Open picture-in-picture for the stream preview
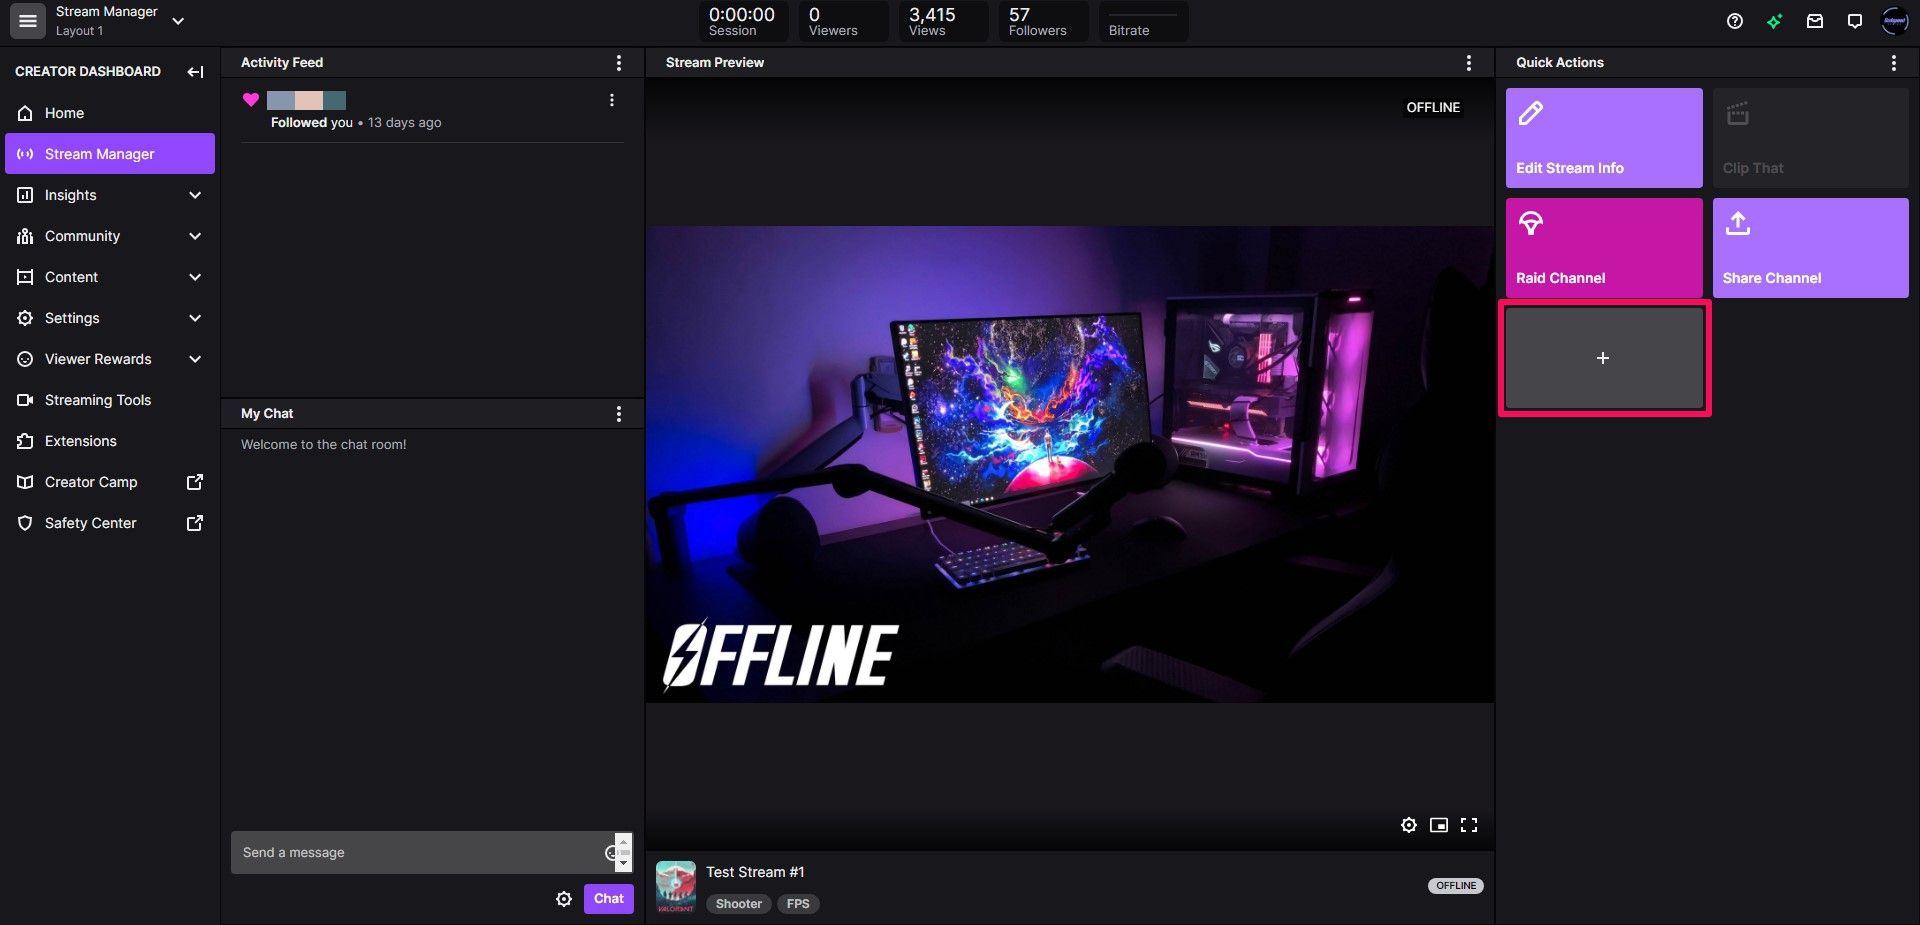The height and width of the screenshot is (925, 1920). 1439,825
